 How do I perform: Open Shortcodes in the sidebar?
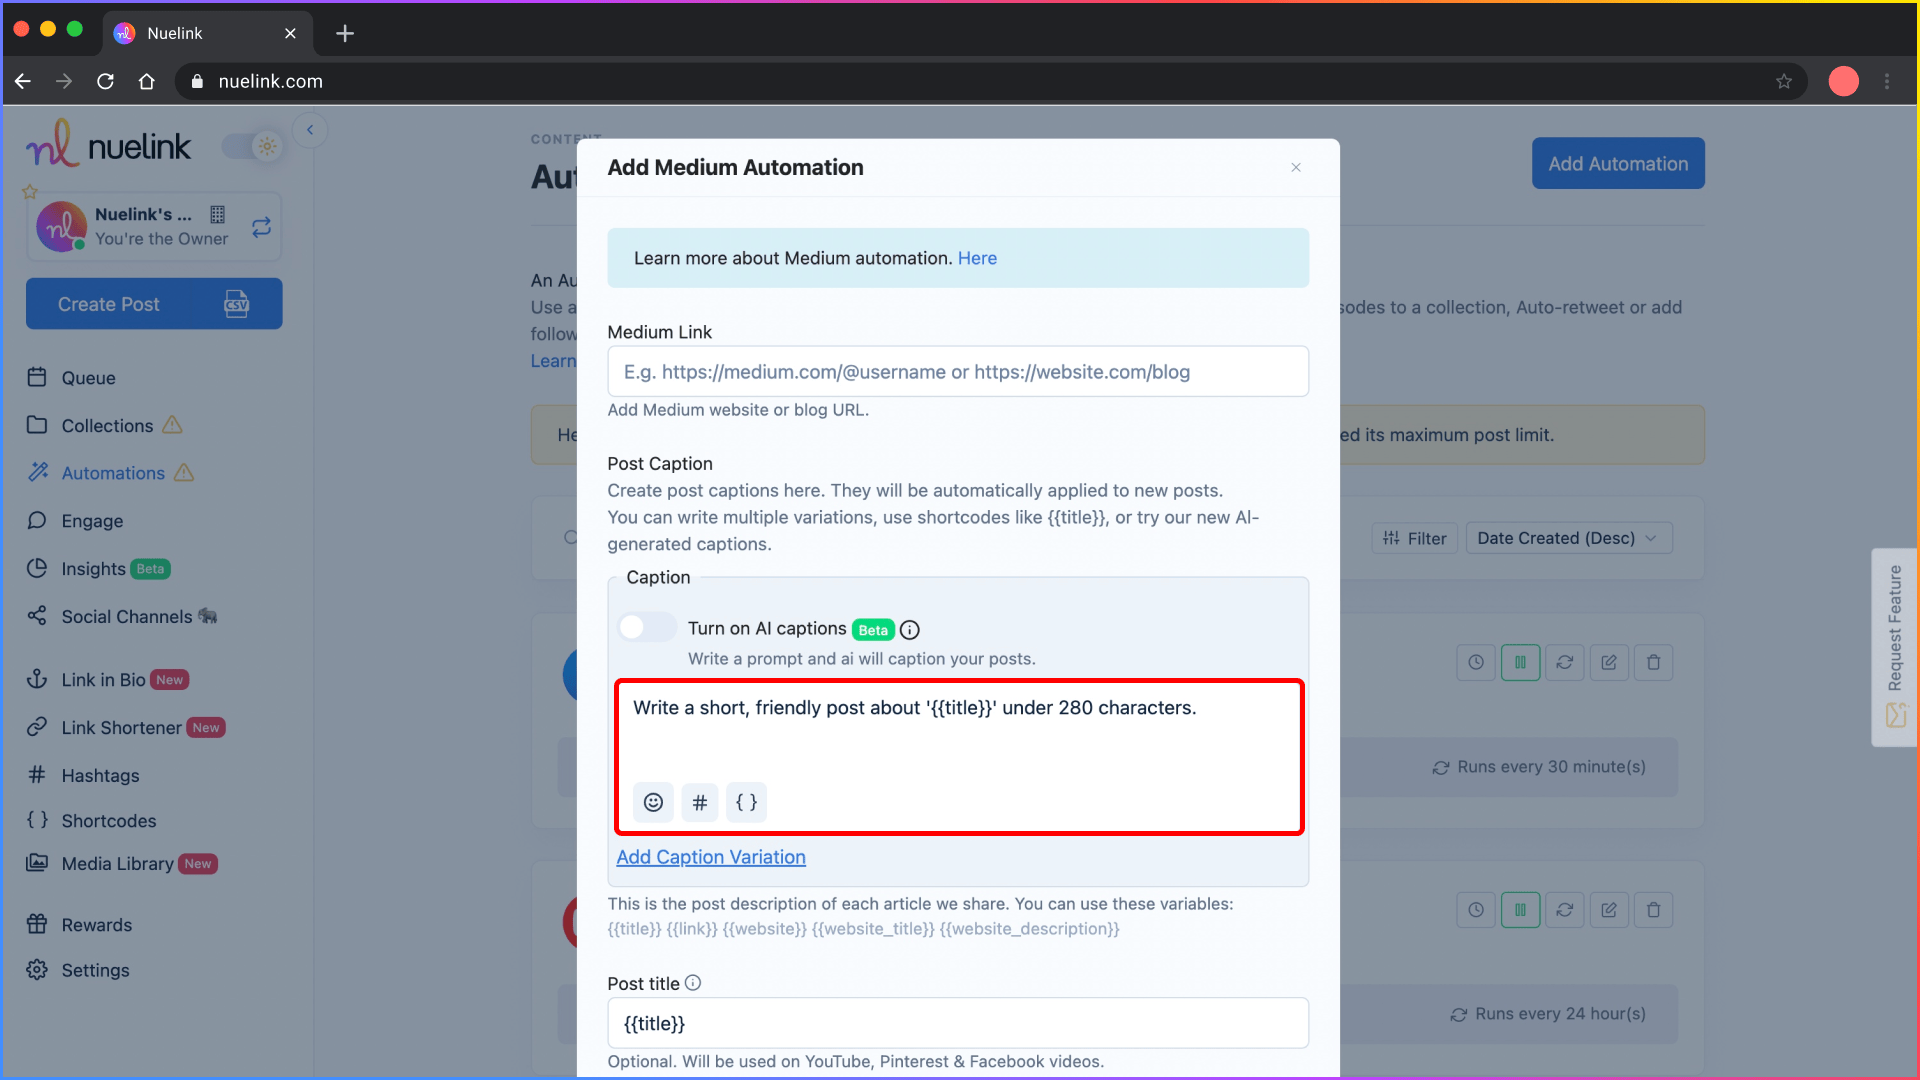108,820
